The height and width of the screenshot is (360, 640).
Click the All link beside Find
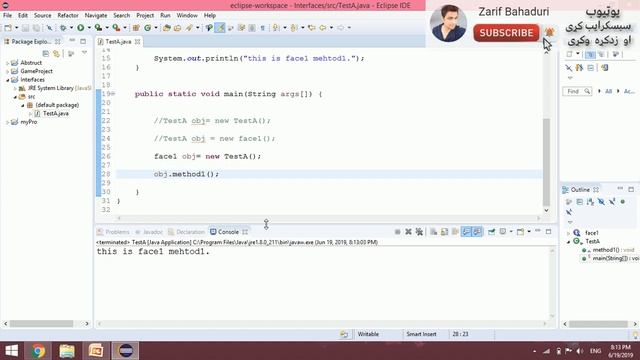608,91
